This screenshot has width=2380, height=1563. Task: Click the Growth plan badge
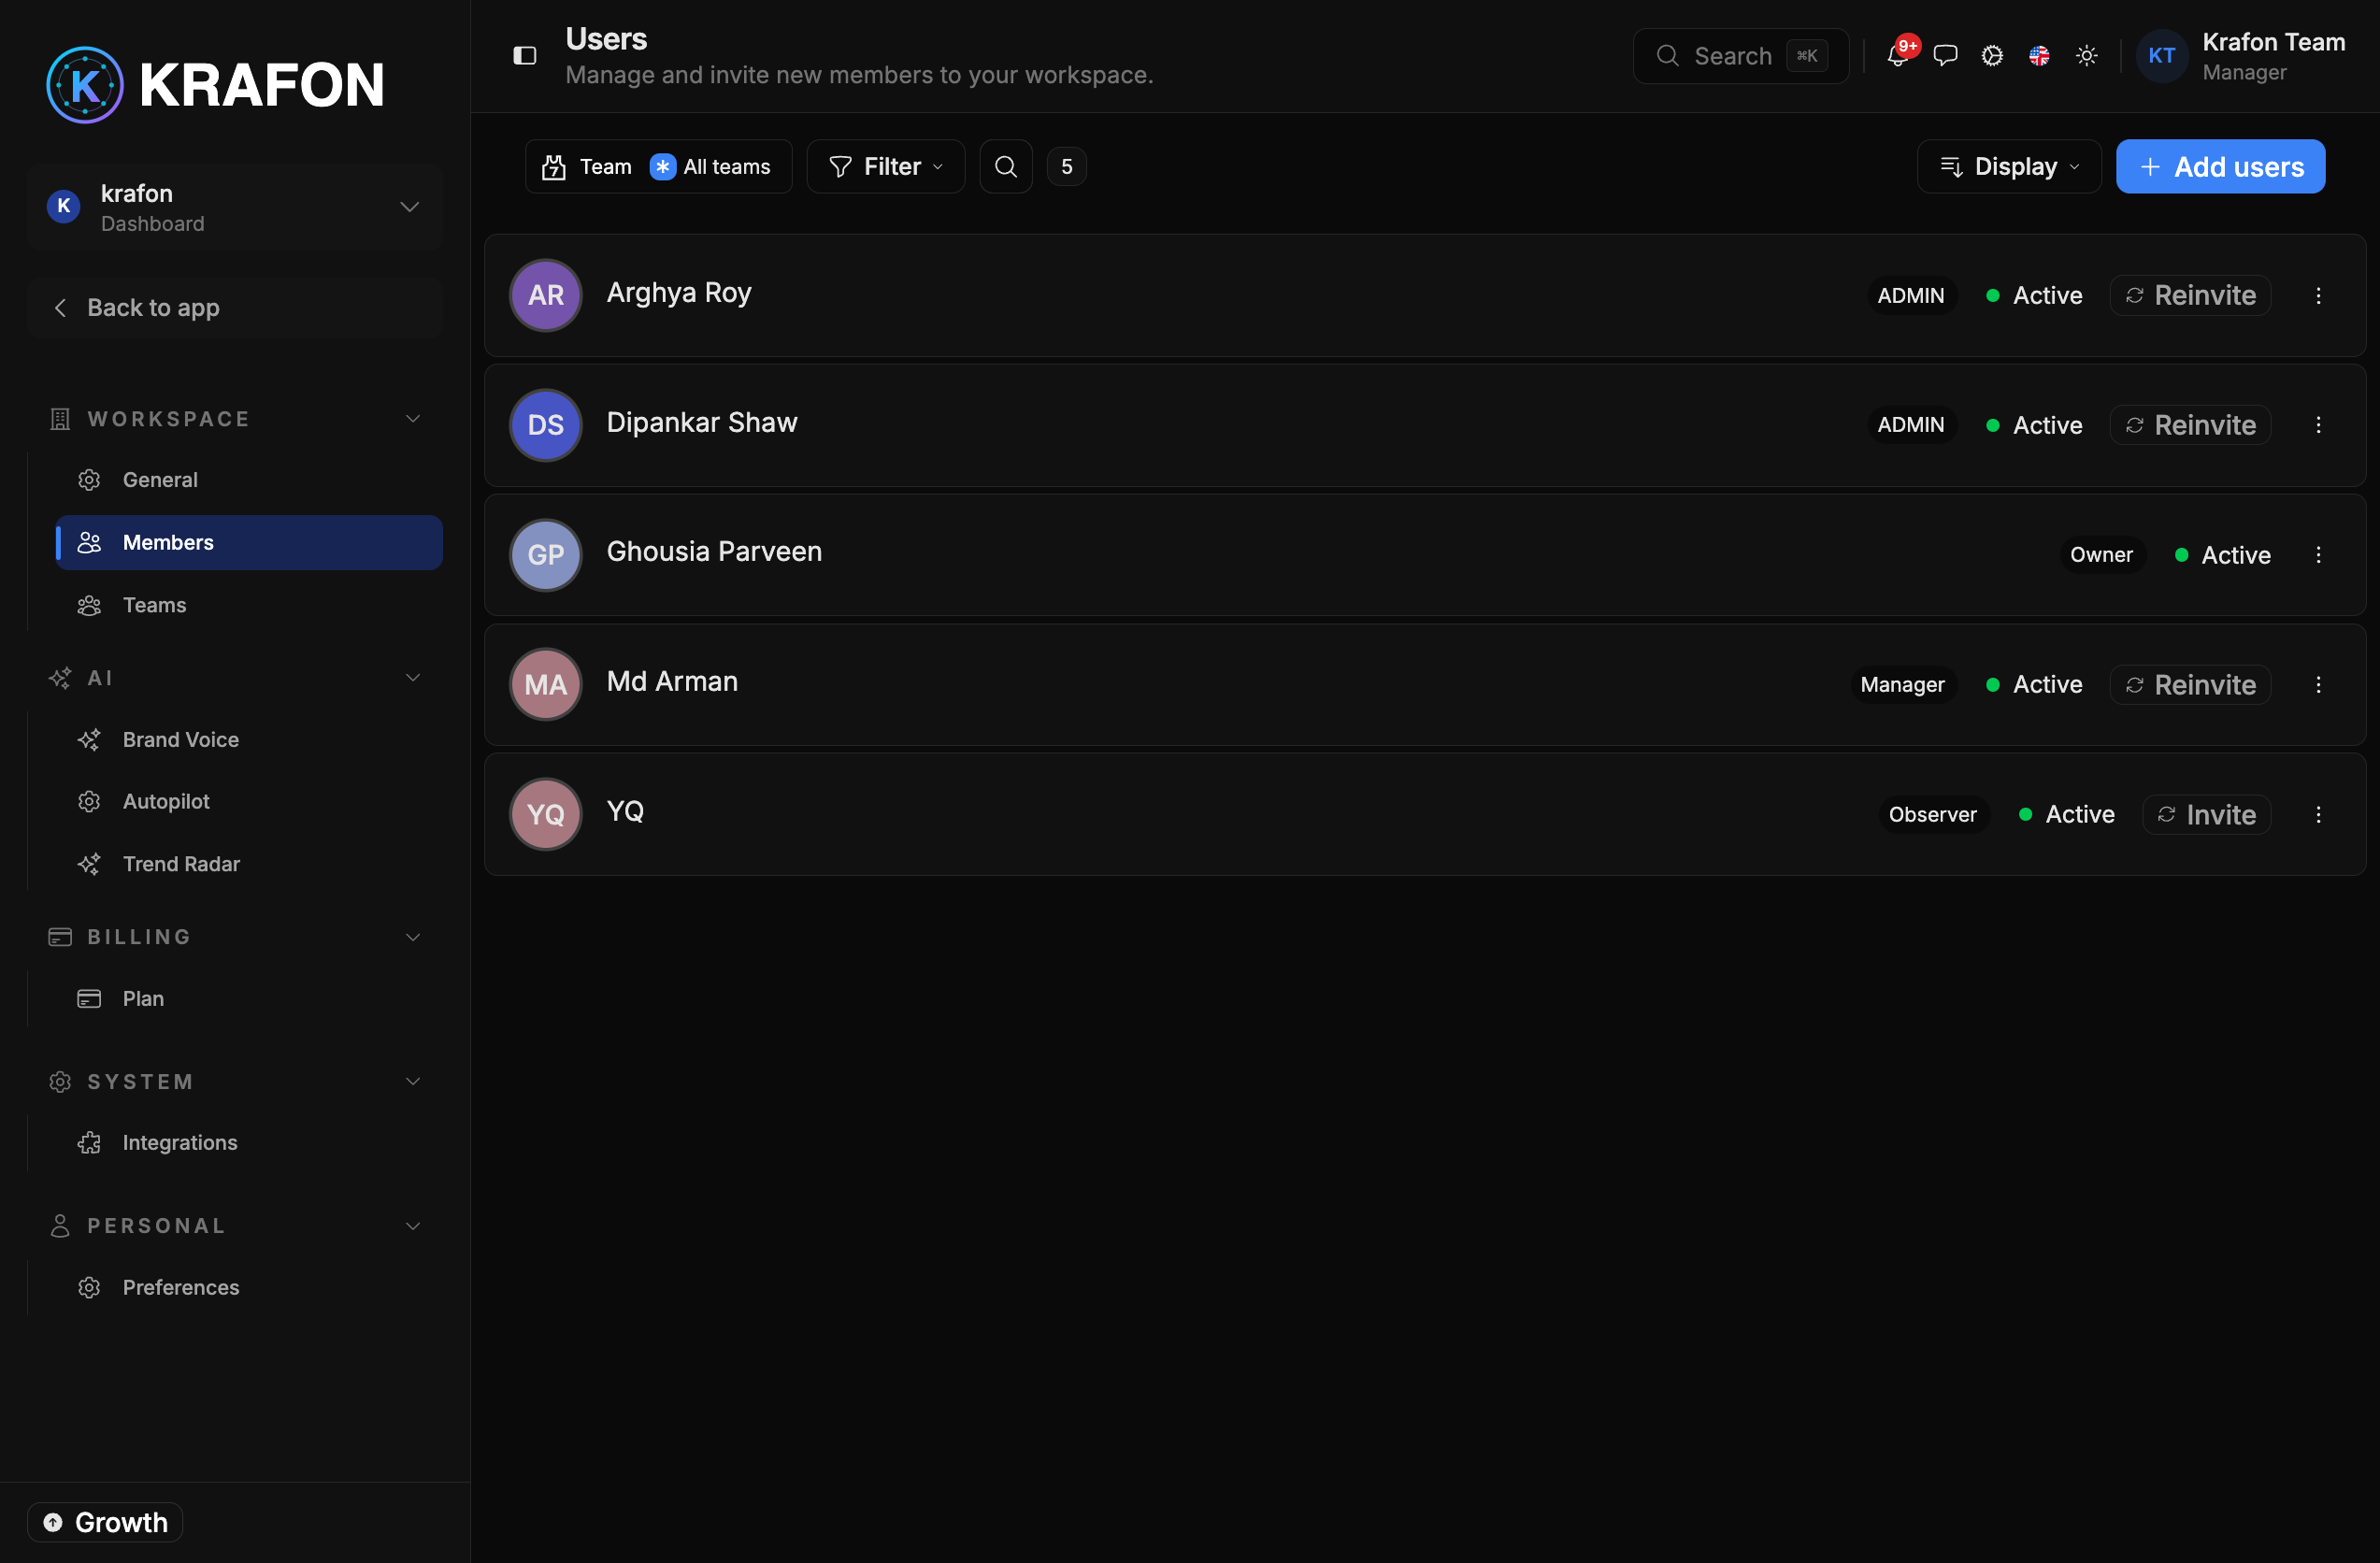point(105,1522)
